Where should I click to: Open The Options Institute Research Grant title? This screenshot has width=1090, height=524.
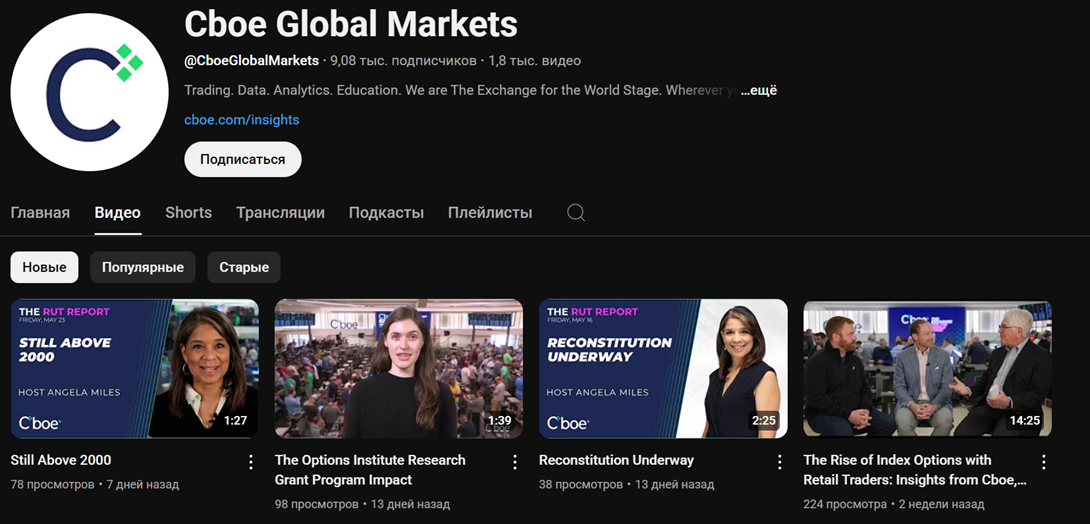[370, 470]
